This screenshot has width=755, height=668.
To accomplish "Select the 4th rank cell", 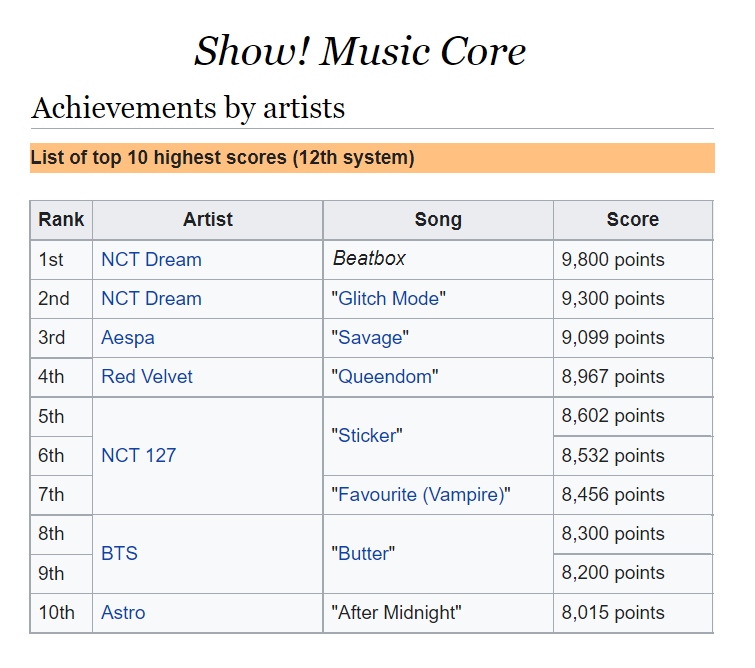I will tap(61, 377).
